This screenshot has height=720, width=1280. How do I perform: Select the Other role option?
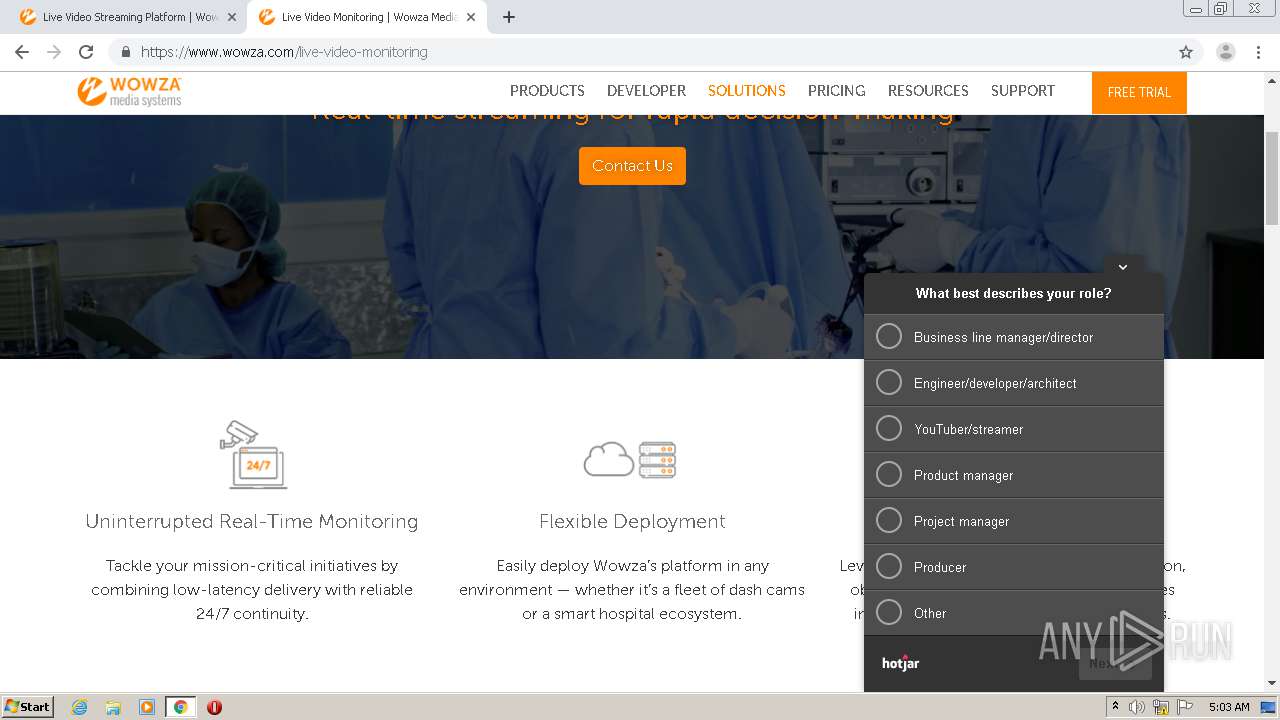coord(1014,613)
